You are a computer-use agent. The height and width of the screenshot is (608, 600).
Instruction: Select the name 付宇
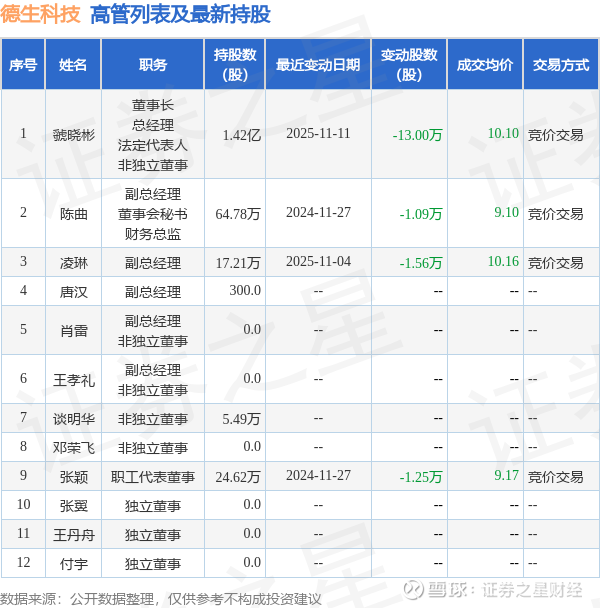point(73,564)
